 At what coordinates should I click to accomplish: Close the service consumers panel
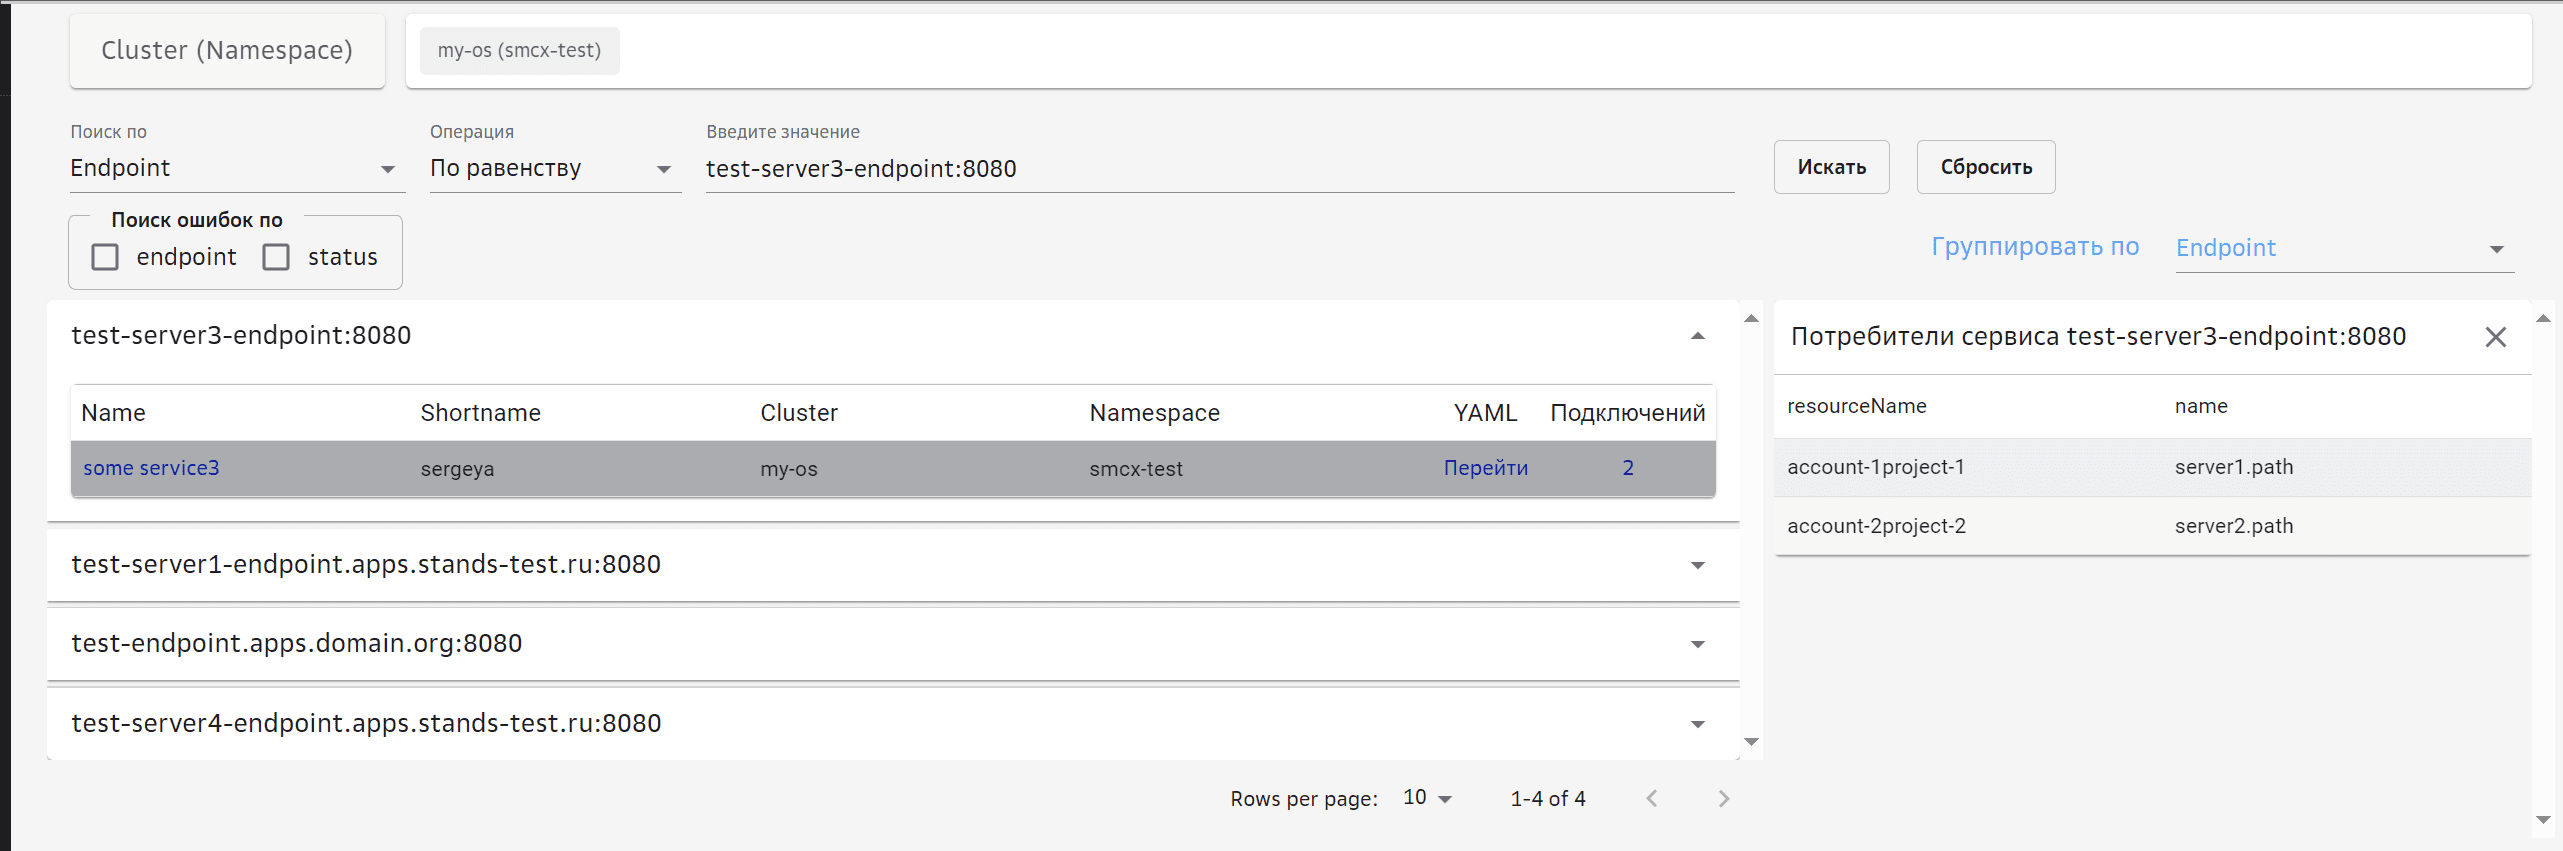[2495, 338]
